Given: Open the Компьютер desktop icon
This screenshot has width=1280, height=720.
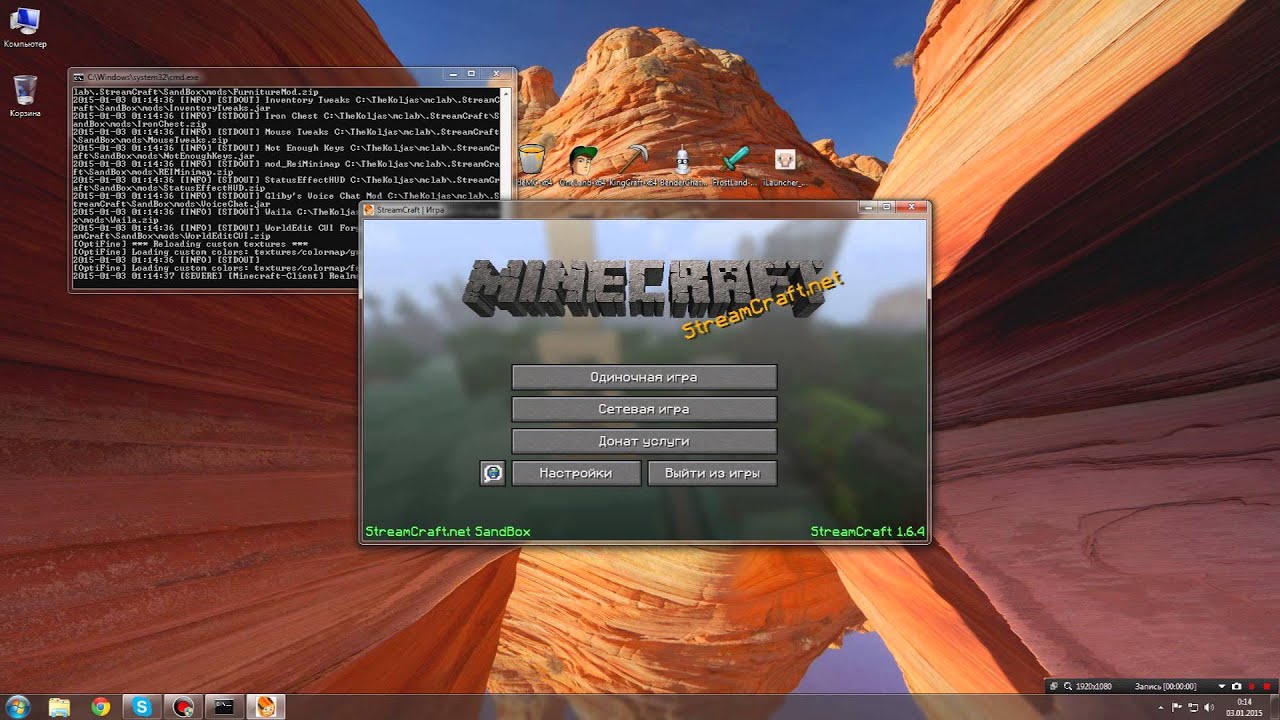Looking at the screenshot, I should pos(25,28).
